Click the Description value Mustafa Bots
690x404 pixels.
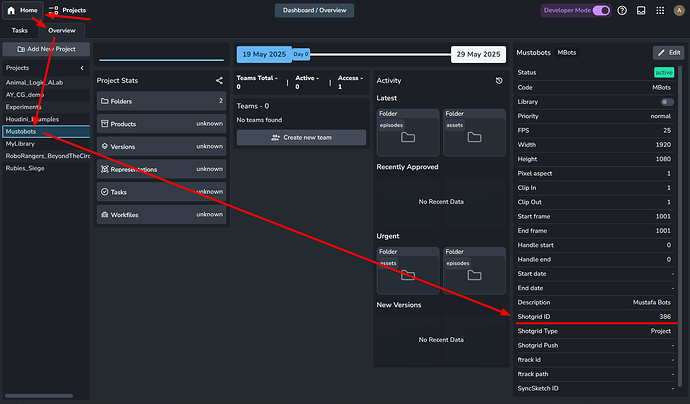[652, 302]
